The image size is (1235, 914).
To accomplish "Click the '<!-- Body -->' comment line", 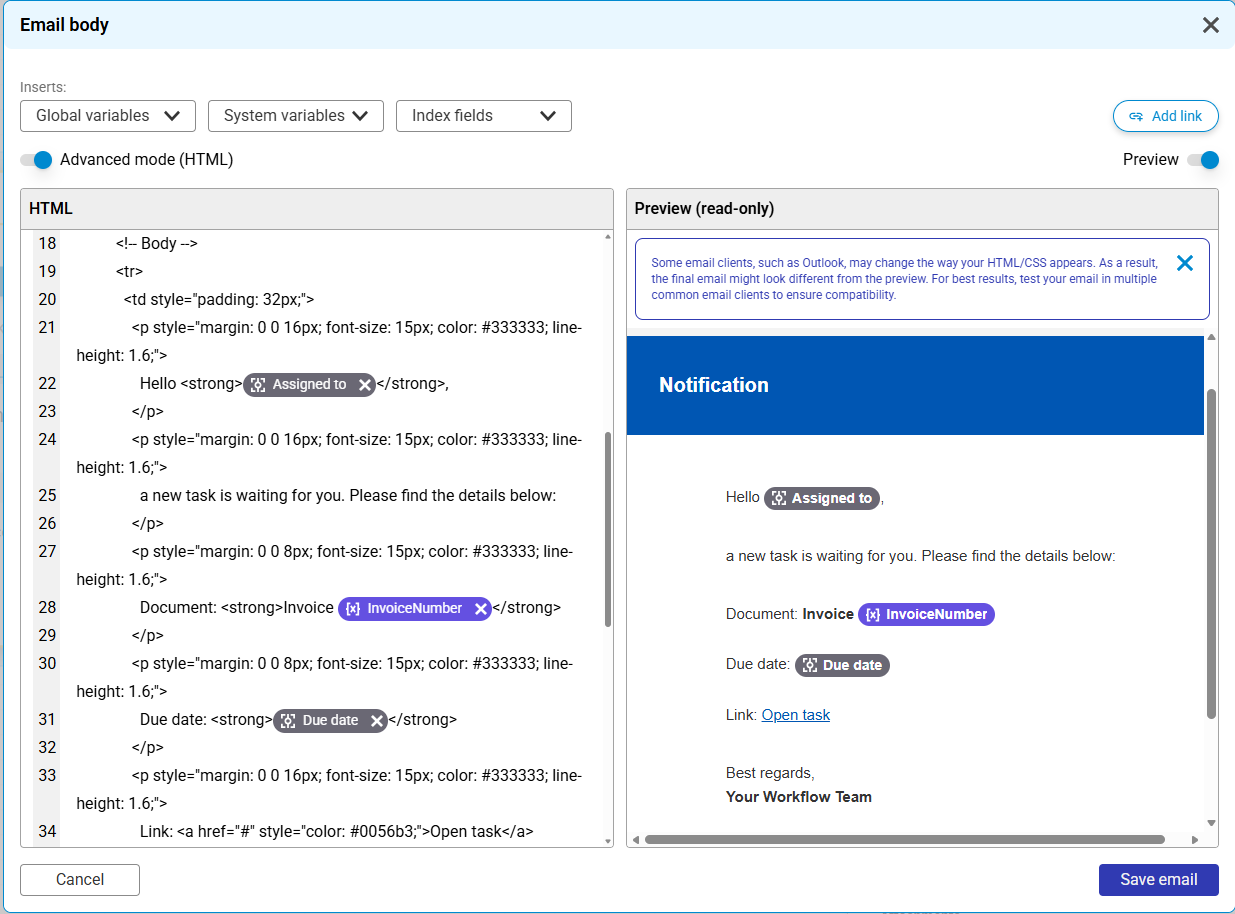I will click(x=156, y=243).
